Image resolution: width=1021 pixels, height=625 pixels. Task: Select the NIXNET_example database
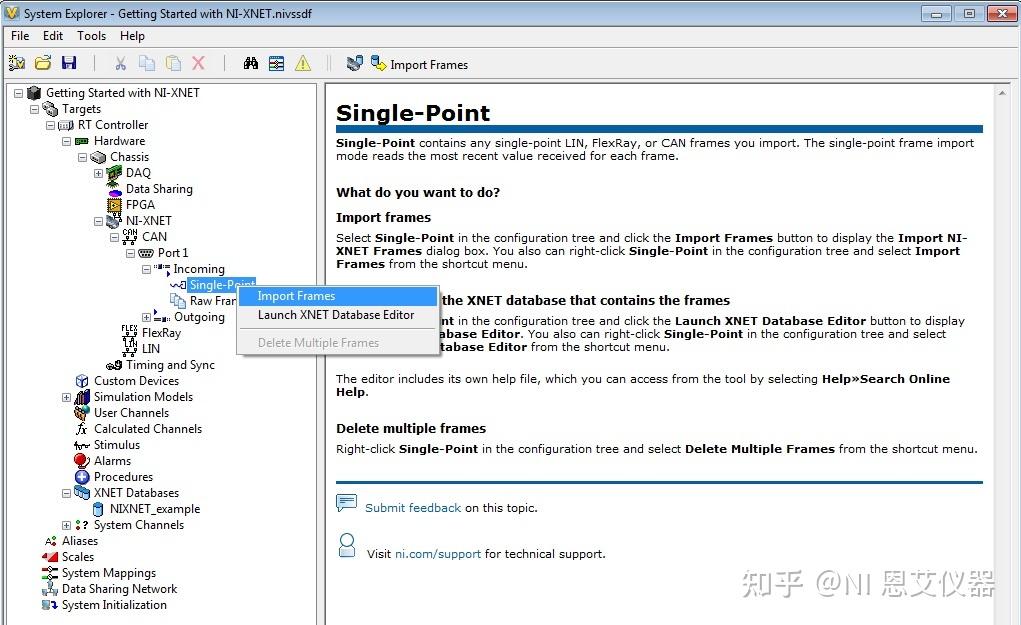pyautogui.click(x=156, y=508)
